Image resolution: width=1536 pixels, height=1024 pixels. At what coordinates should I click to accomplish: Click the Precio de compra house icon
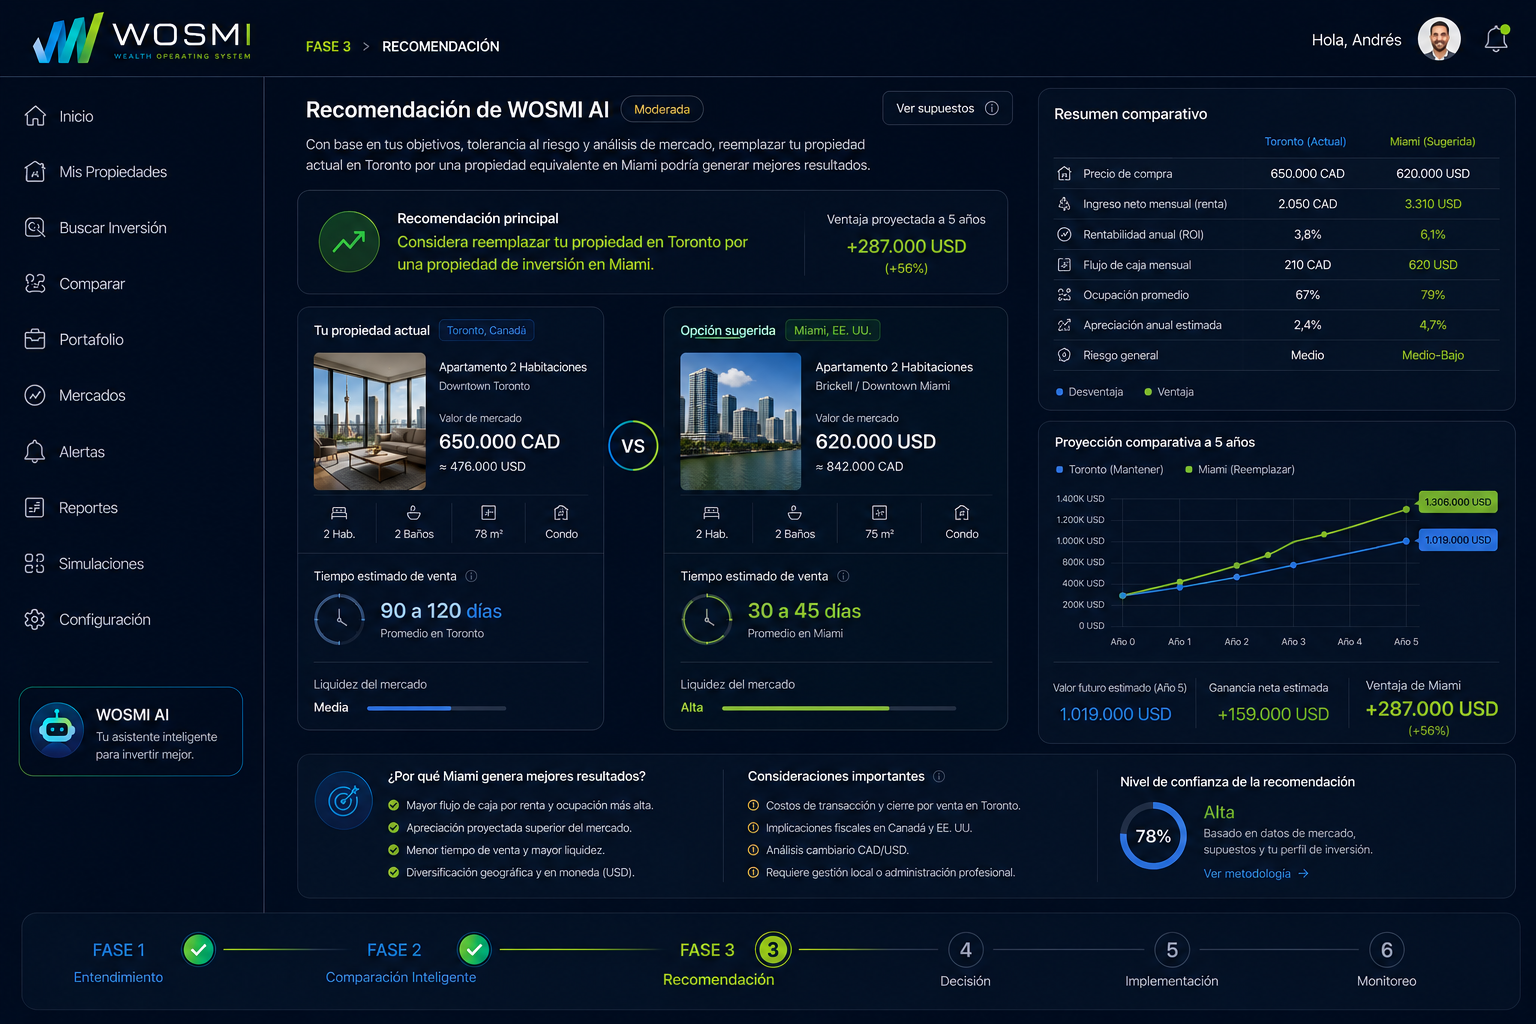[1064, 173]
